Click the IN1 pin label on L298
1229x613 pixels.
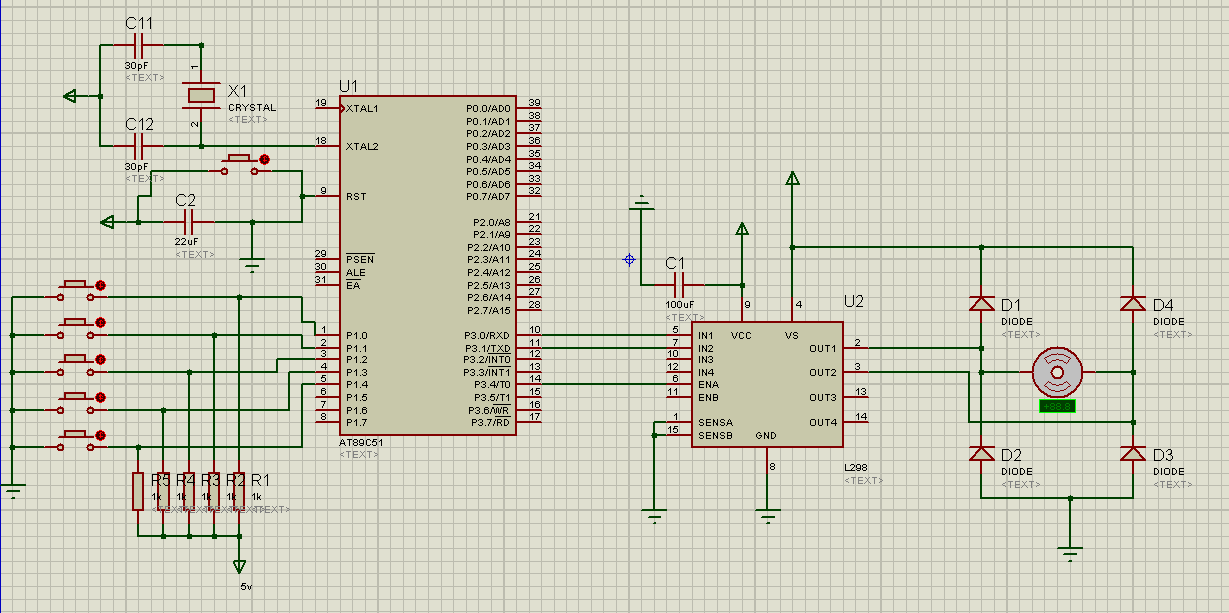point(706,335)
